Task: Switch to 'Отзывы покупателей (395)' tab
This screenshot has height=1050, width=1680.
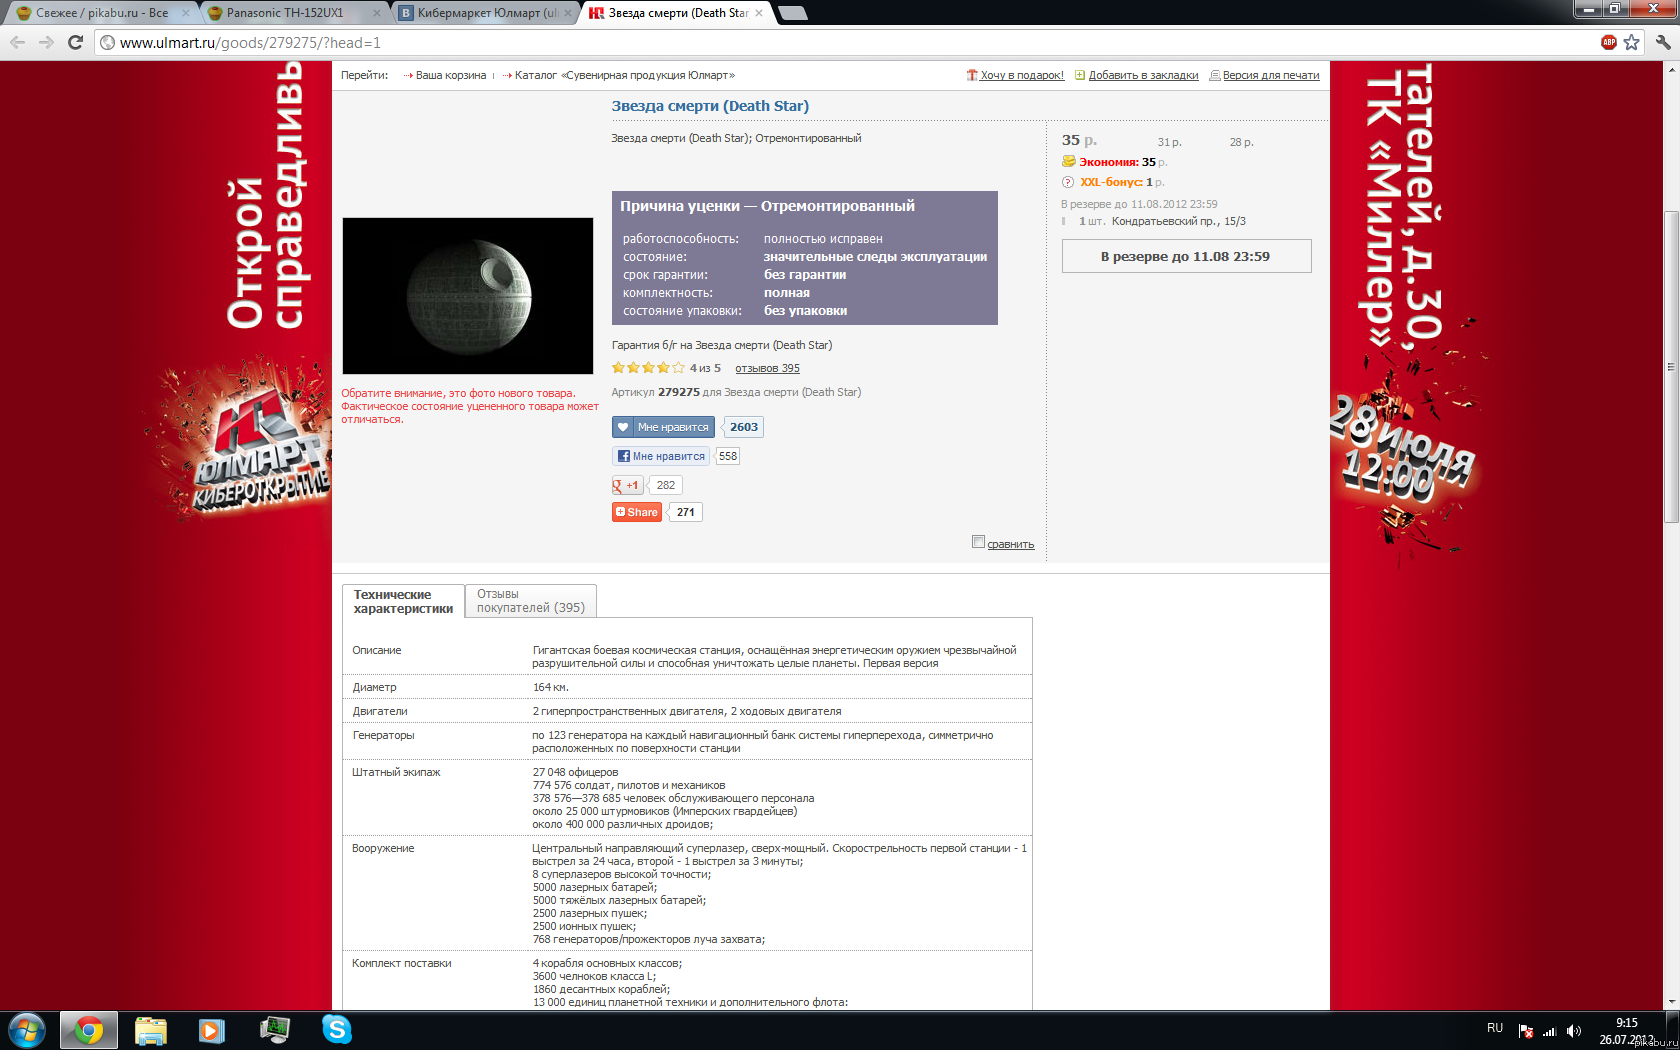Action: tap(530, 601)
